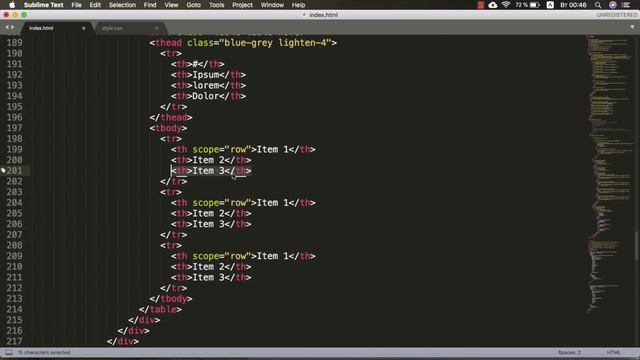This screenshot has width=640, height=360.
Task: Switch to the index.html tab
Action: [x=41, y=28]
